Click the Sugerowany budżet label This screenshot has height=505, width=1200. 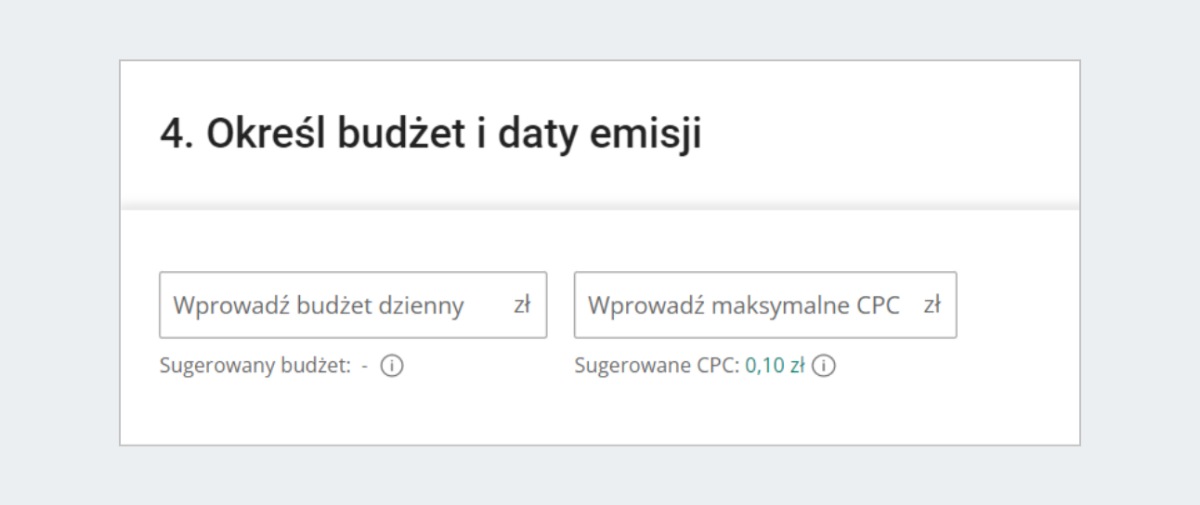pos(255,366)
